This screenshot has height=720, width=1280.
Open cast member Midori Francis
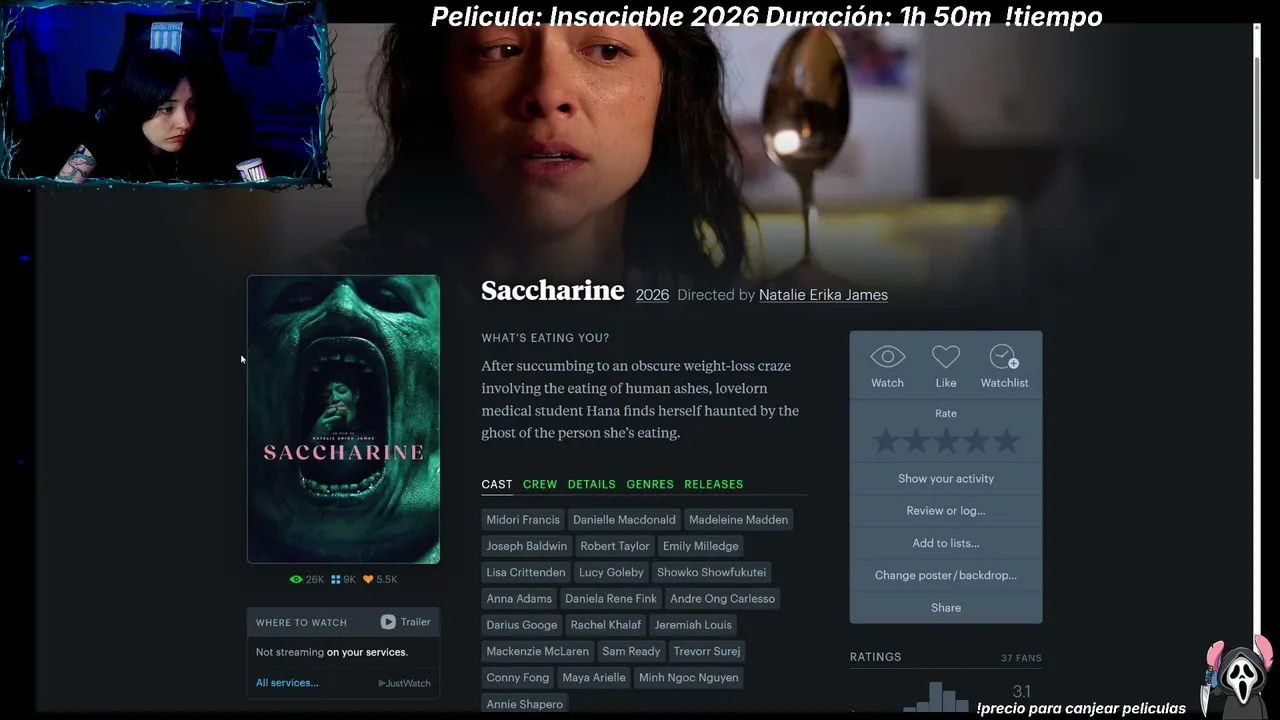click(523, 520)
